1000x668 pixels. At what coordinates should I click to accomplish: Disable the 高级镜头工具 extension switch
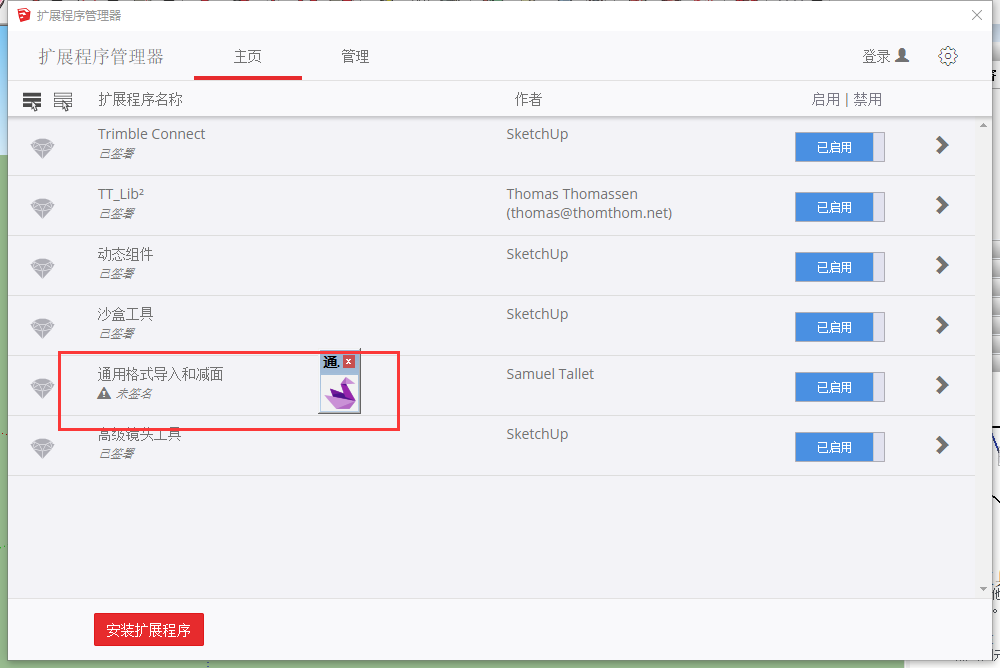(x=839, y=447)
